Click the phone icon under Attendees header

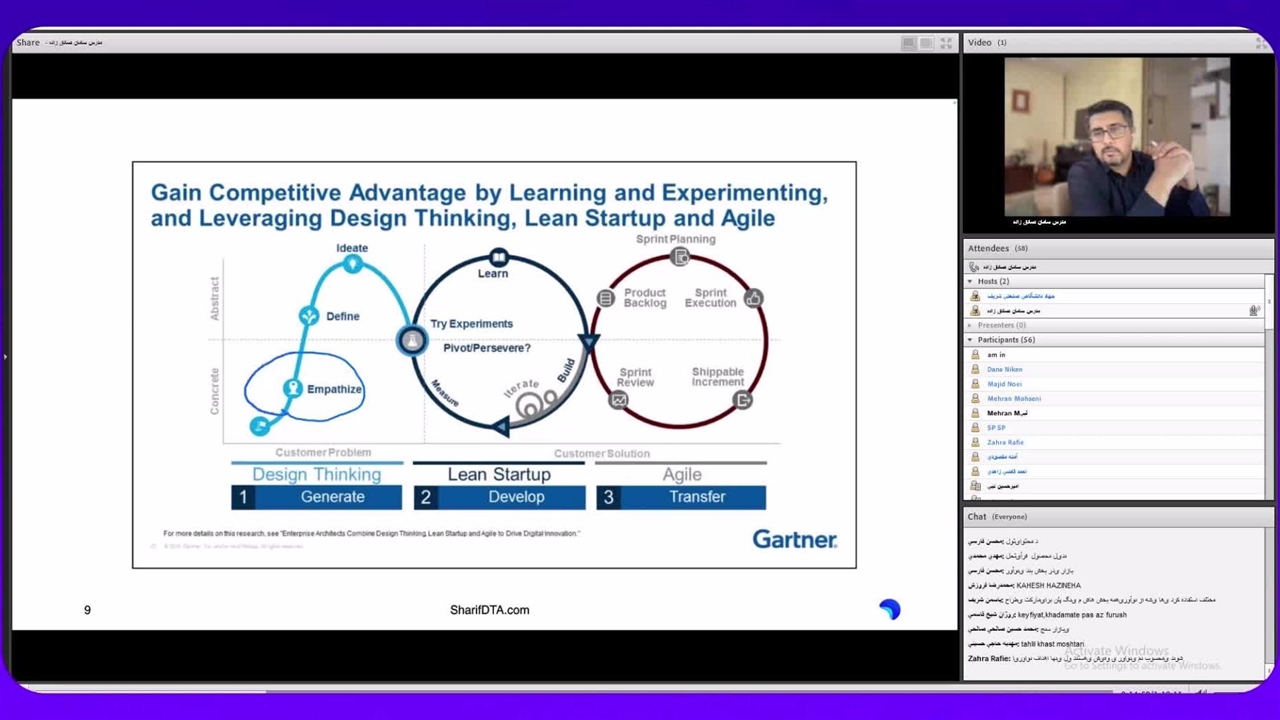pos(974,267)
